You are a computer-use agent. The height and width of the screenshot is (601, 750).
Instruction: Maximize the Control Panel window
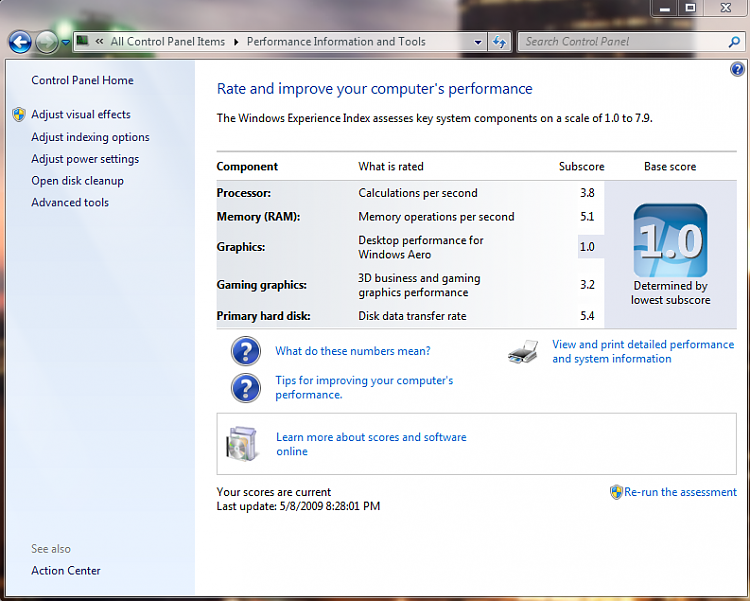690,8
